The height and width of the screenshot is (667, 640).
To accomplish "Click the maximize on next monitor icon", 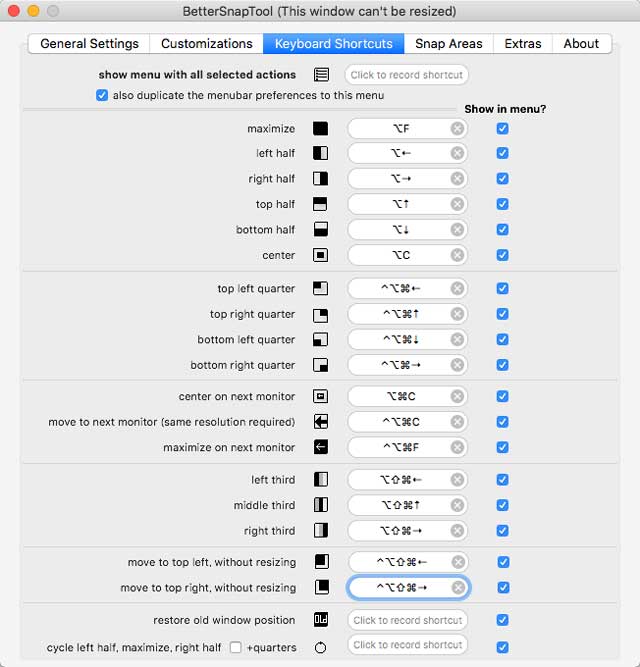I will (x=320, y=447).
